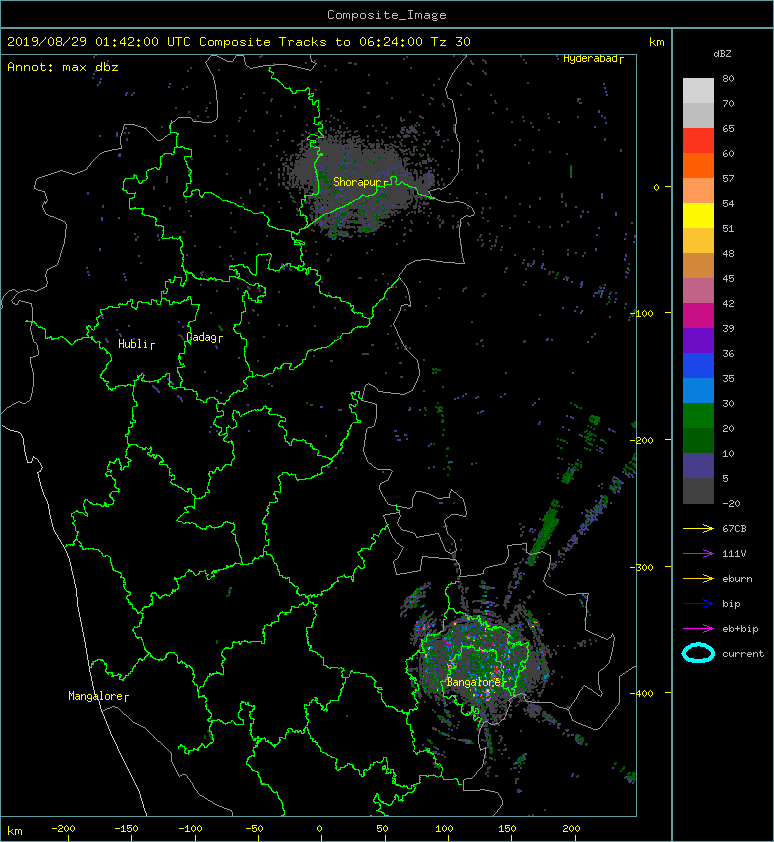Click the Mangalore city label
Screen dimensions: 774x842
click(96, 696)
